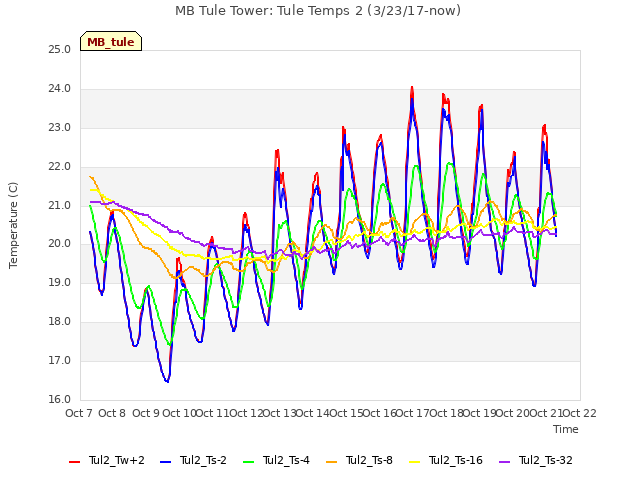Image resolution: width=640 pixels, height=480 pixels.
Task: Toggle Tul2_Ts-4 legend entry
Action: tap(276, 461)
